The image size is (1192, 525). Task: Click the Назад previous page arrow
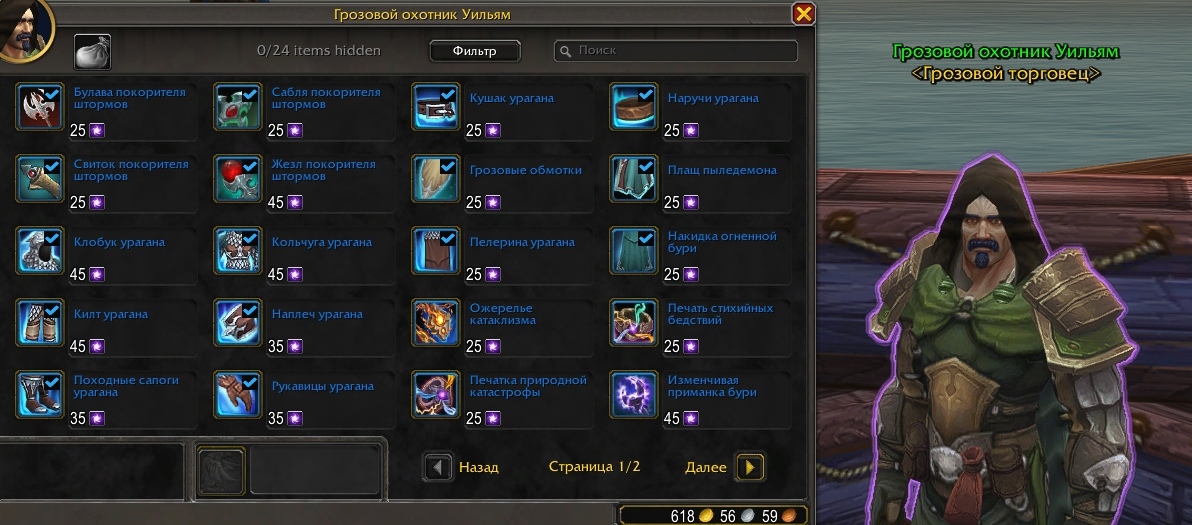click(x=437, y=467)
